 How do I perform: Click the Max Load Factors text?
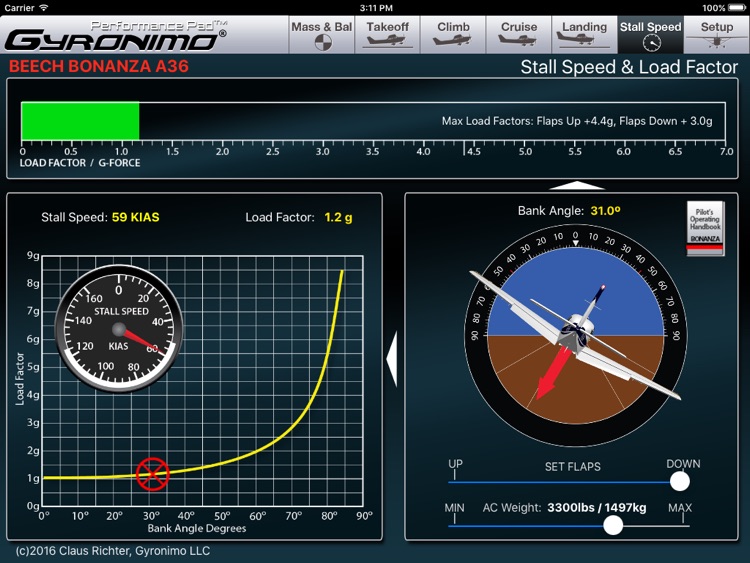[x=577, y=121]
